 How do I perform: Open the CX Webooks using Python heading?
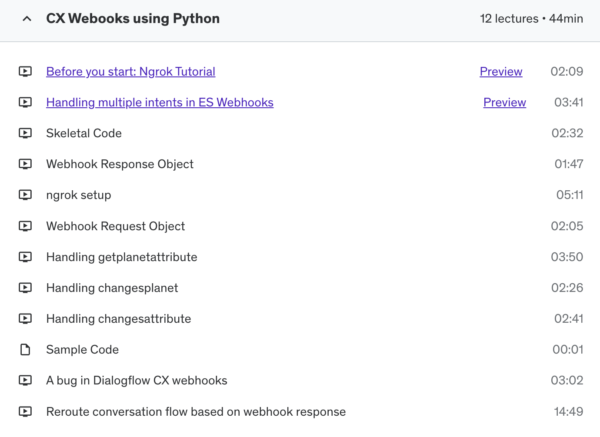133,18
